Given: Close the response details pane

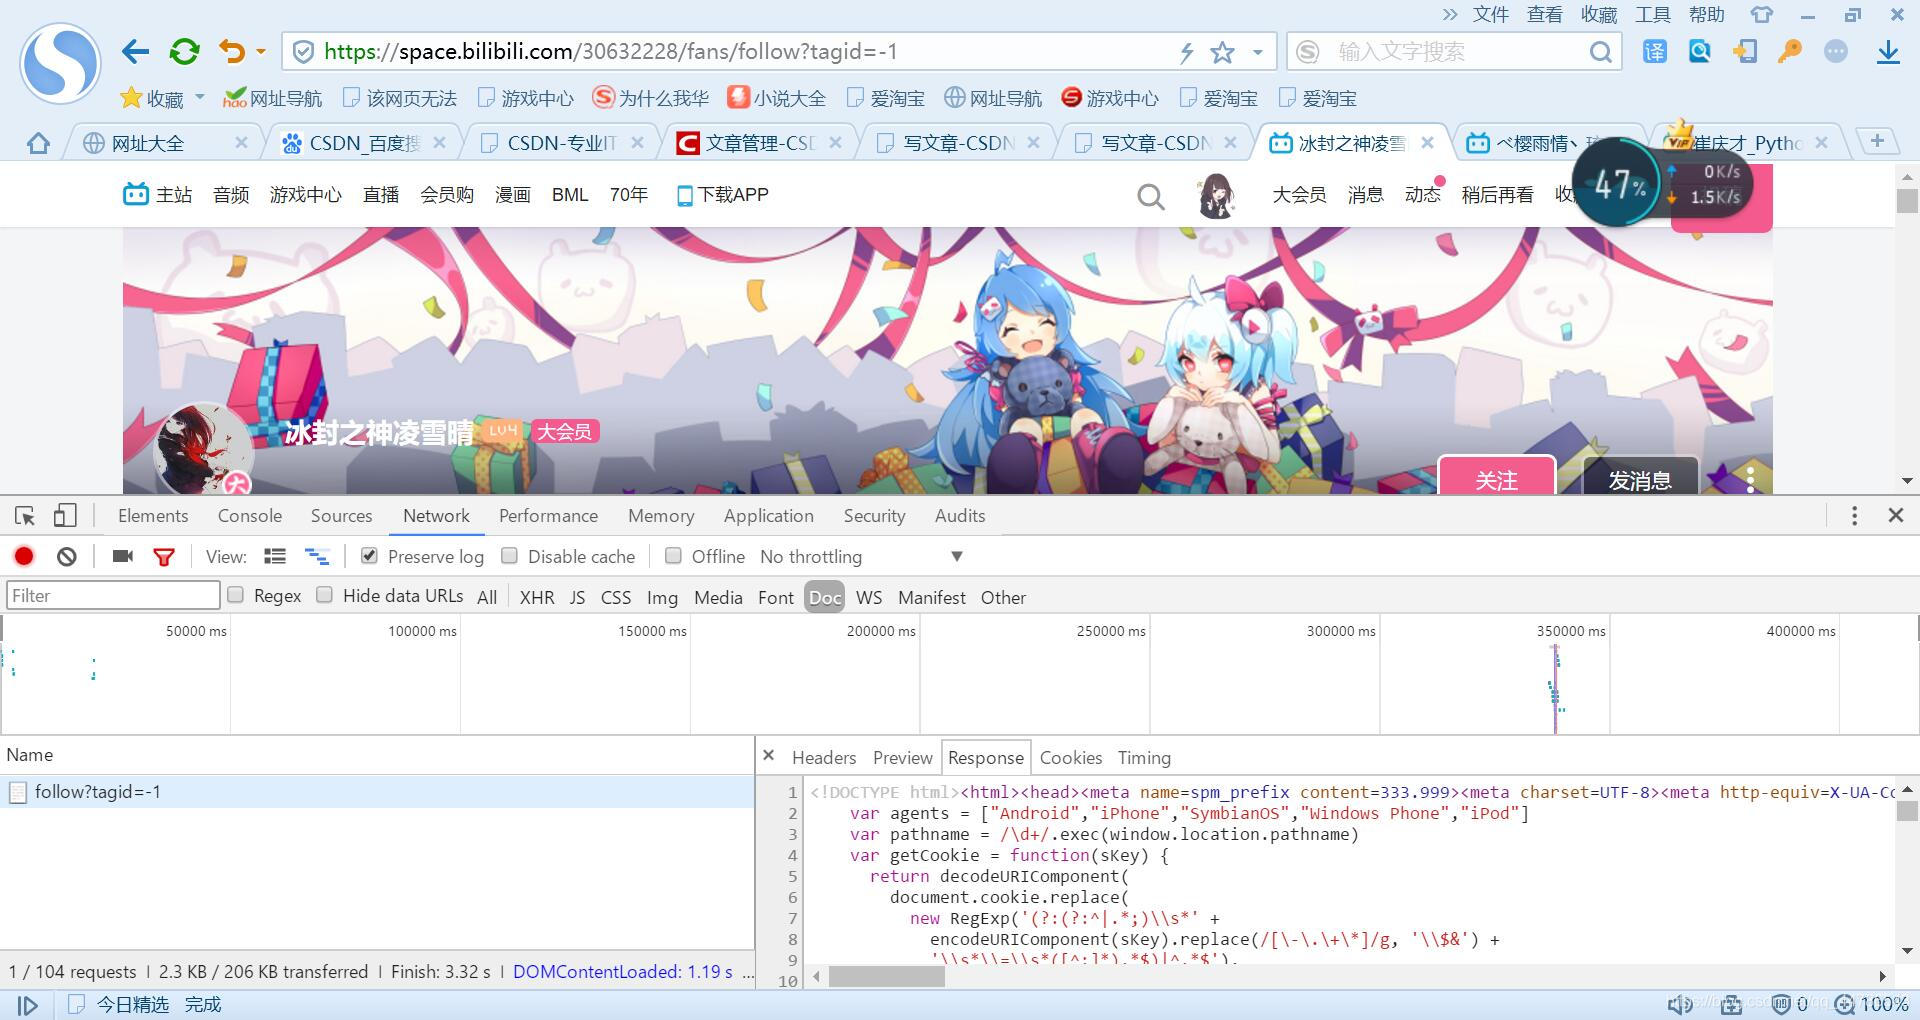Looking at the screenshot, I should pos(769,756).
